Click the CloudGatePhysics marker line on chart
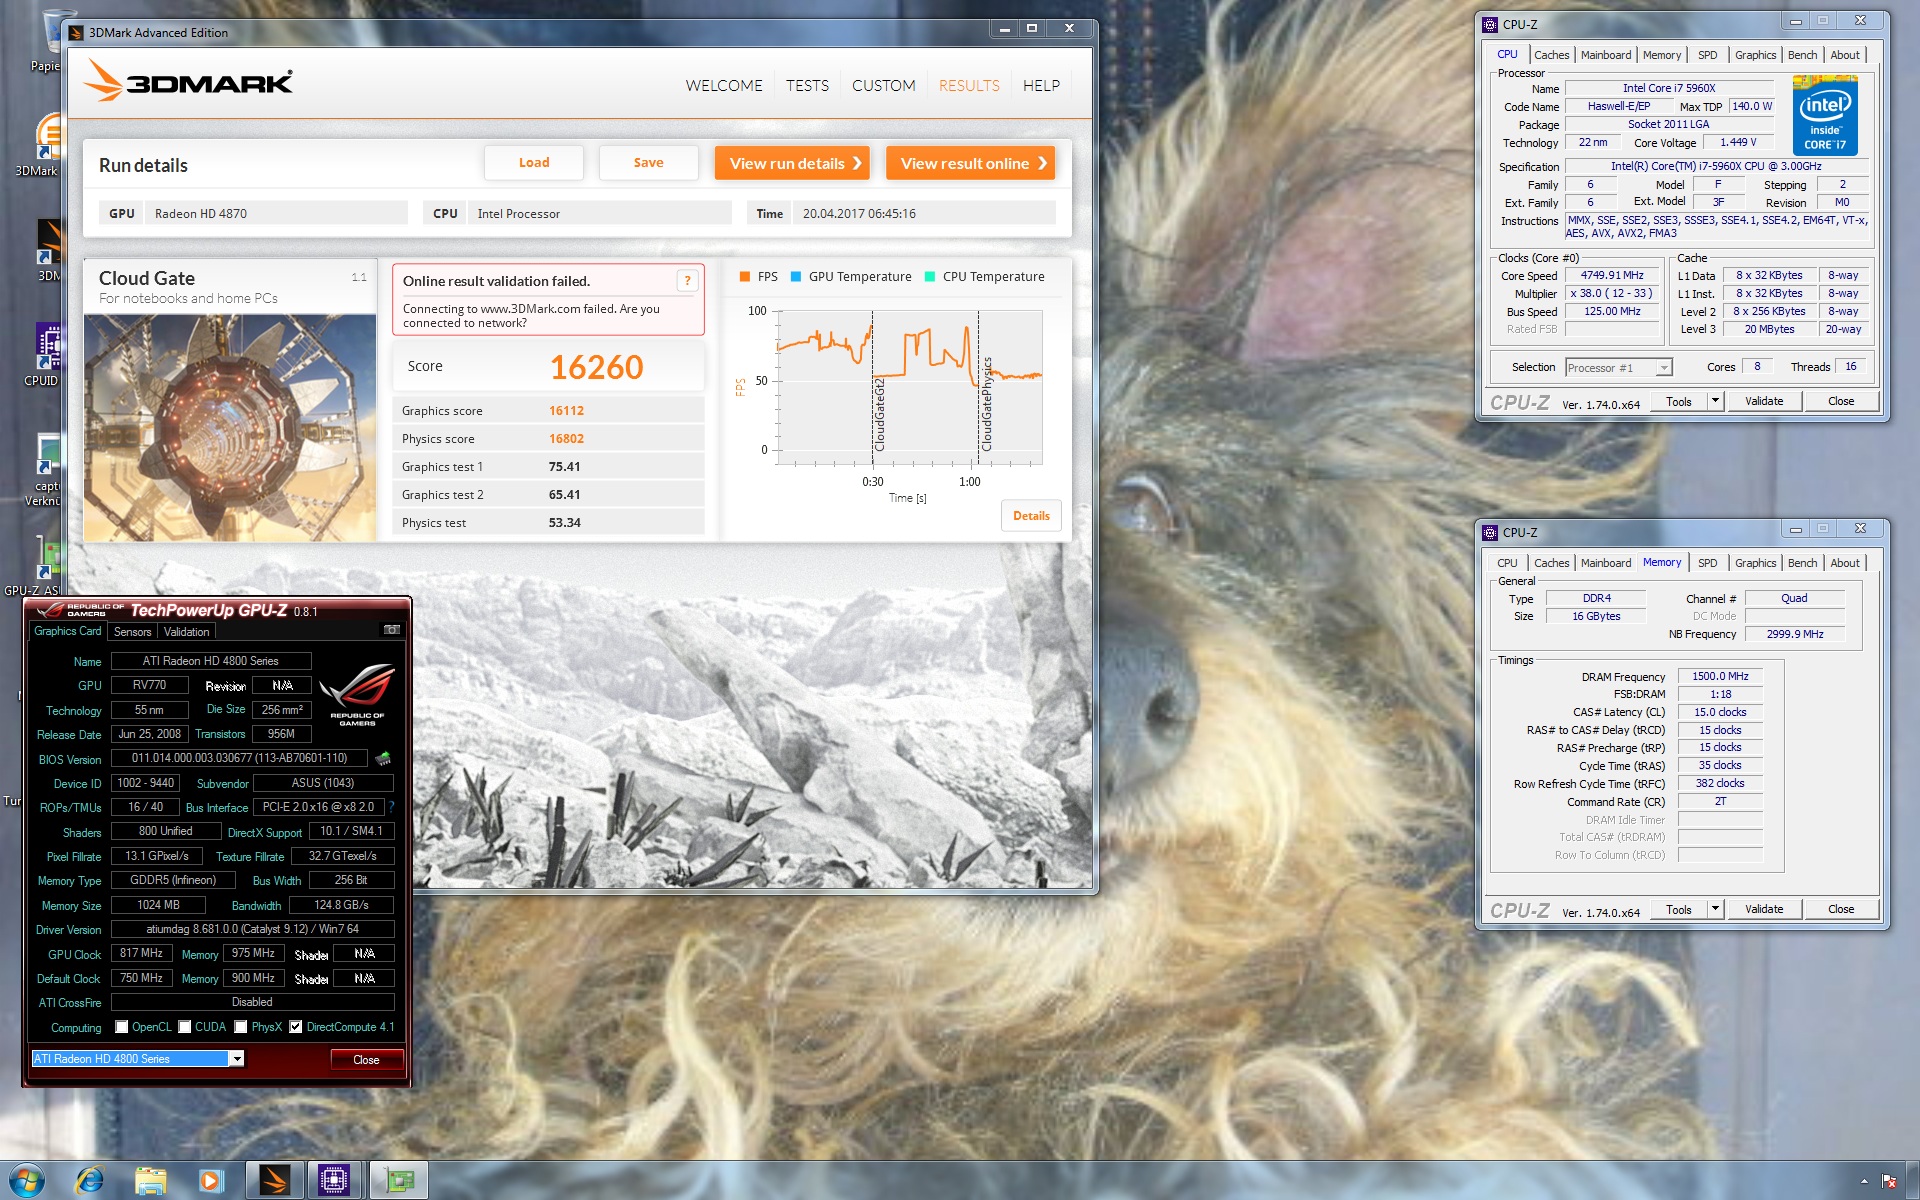 pyautogui.click(x=978, y=388)
